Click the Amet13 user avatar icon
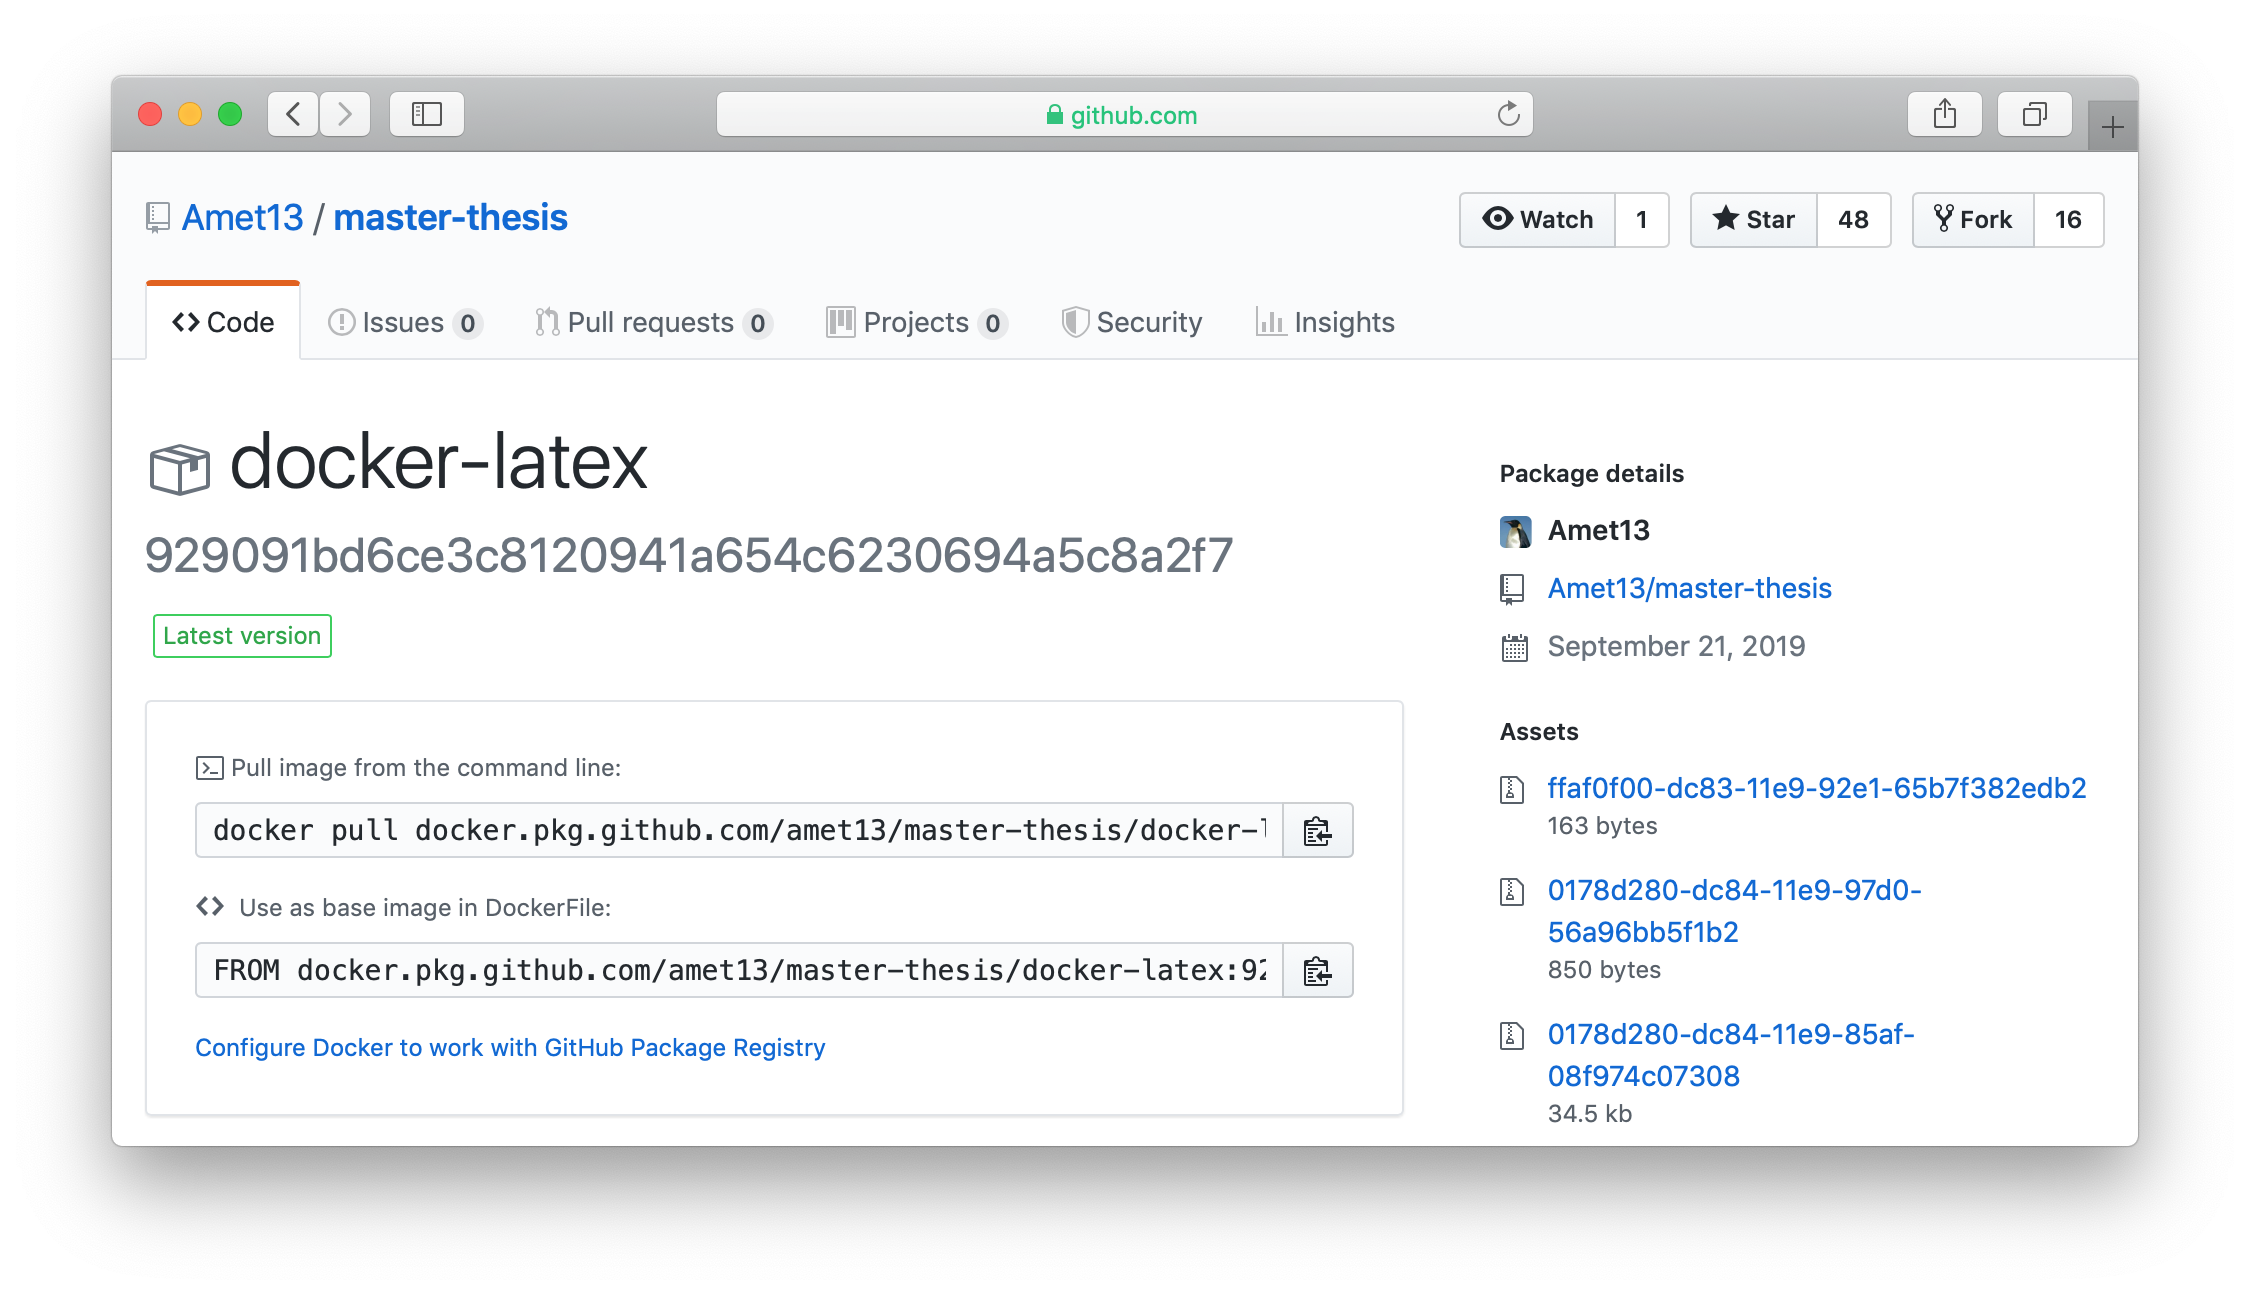The width and height of the screenshot is (2250, 1294). pos(1516,529)
